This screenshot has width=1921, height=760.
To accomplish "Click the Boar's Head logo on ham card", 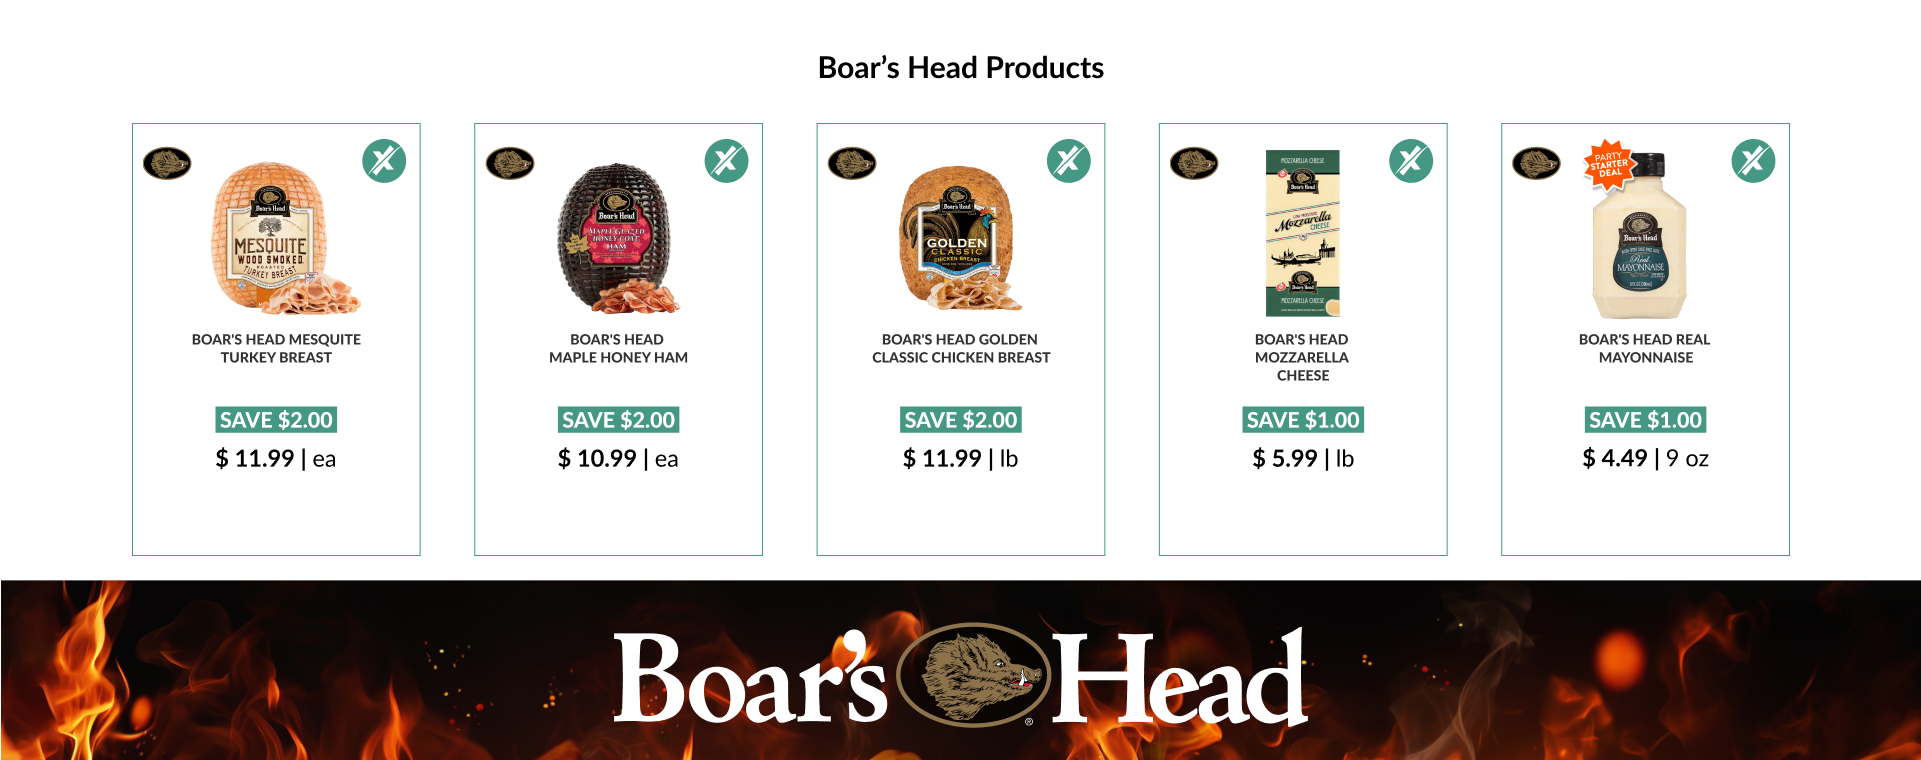I will [x=510, y=163].
